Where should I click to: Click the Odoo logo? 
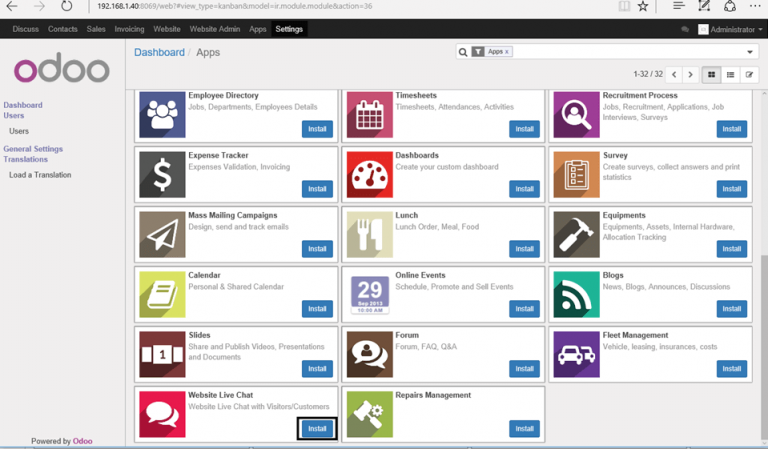[61, 70]
